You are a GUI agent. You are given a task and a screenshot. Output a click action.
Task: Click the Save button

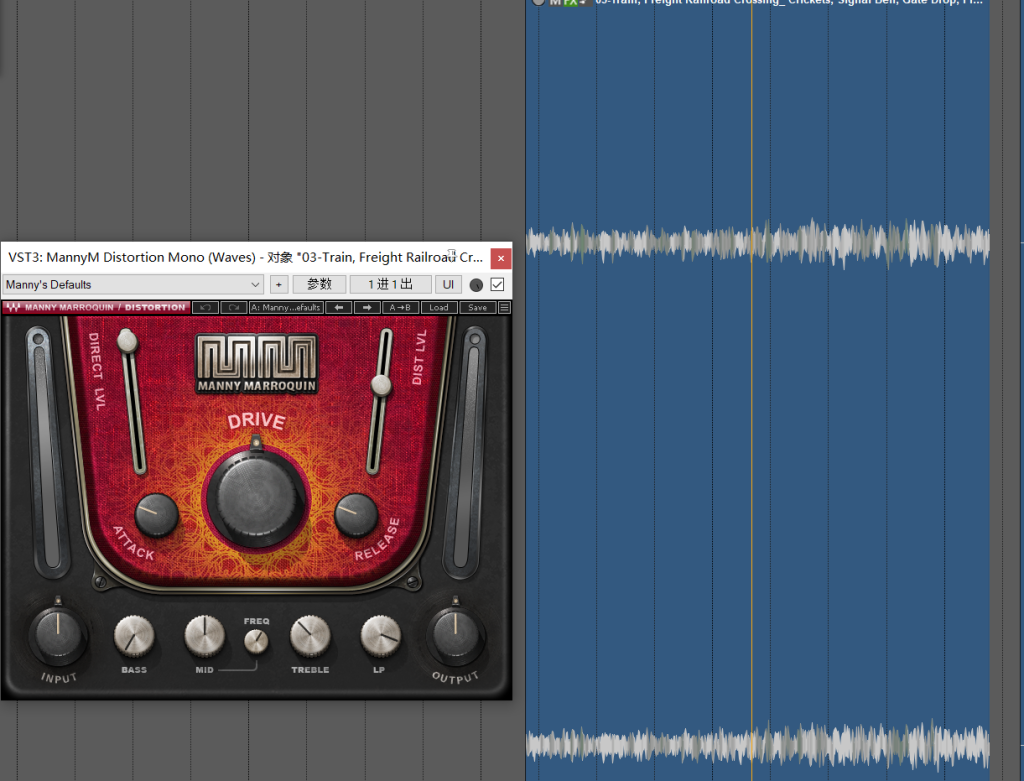coord(477,308)
